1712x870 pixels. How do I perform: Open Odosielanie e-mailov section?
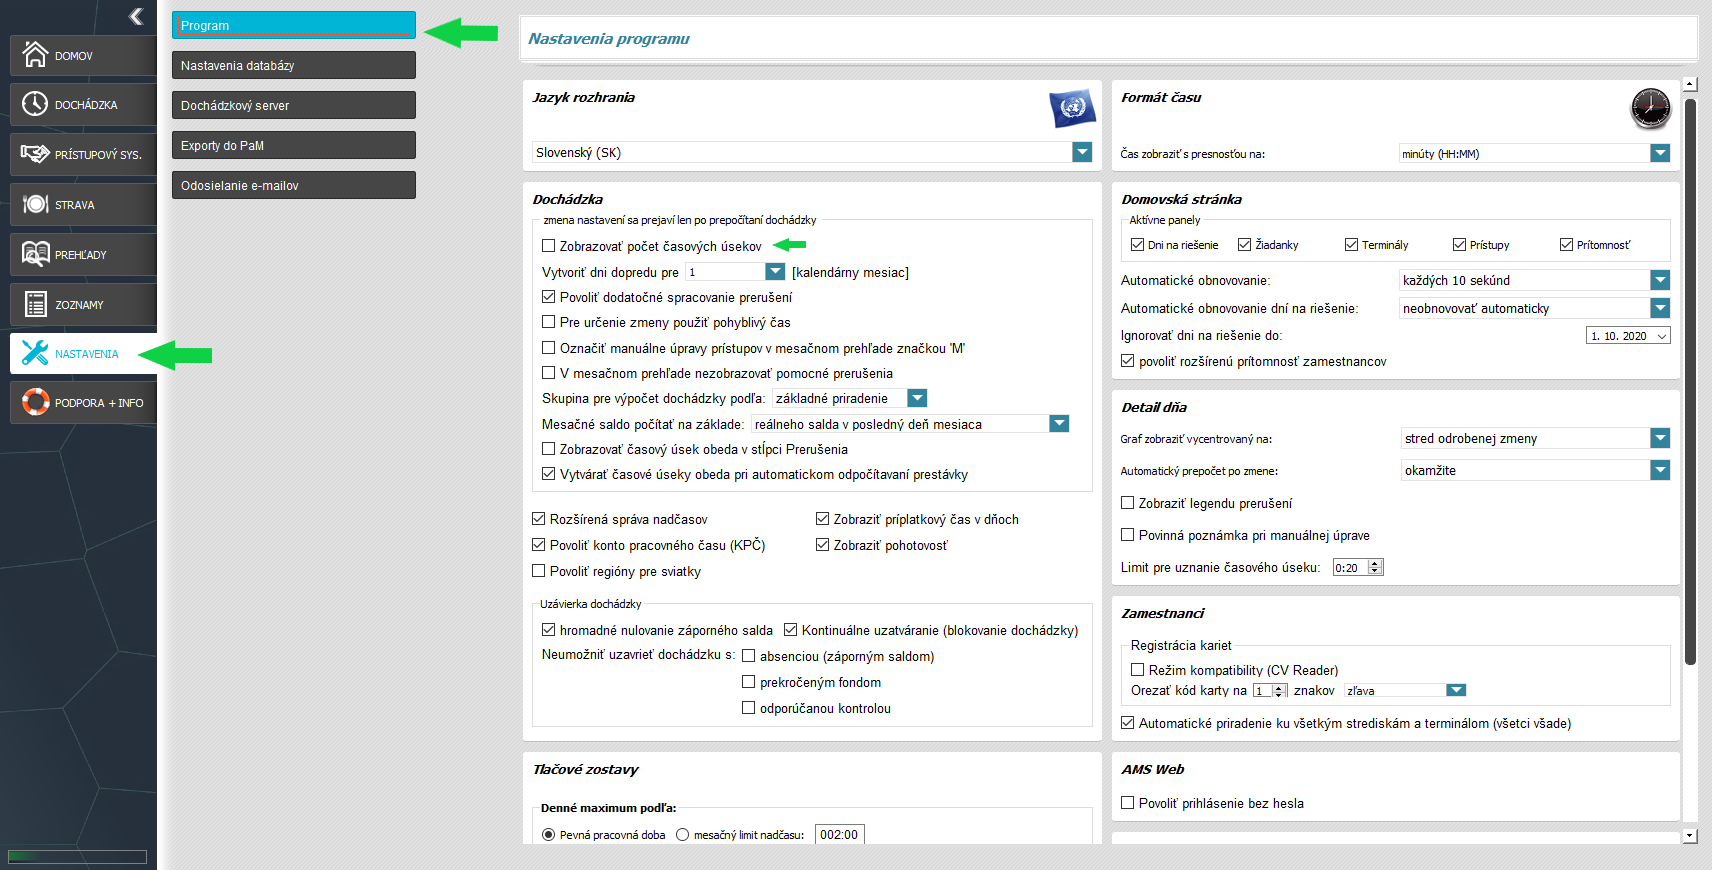point(294,185)
